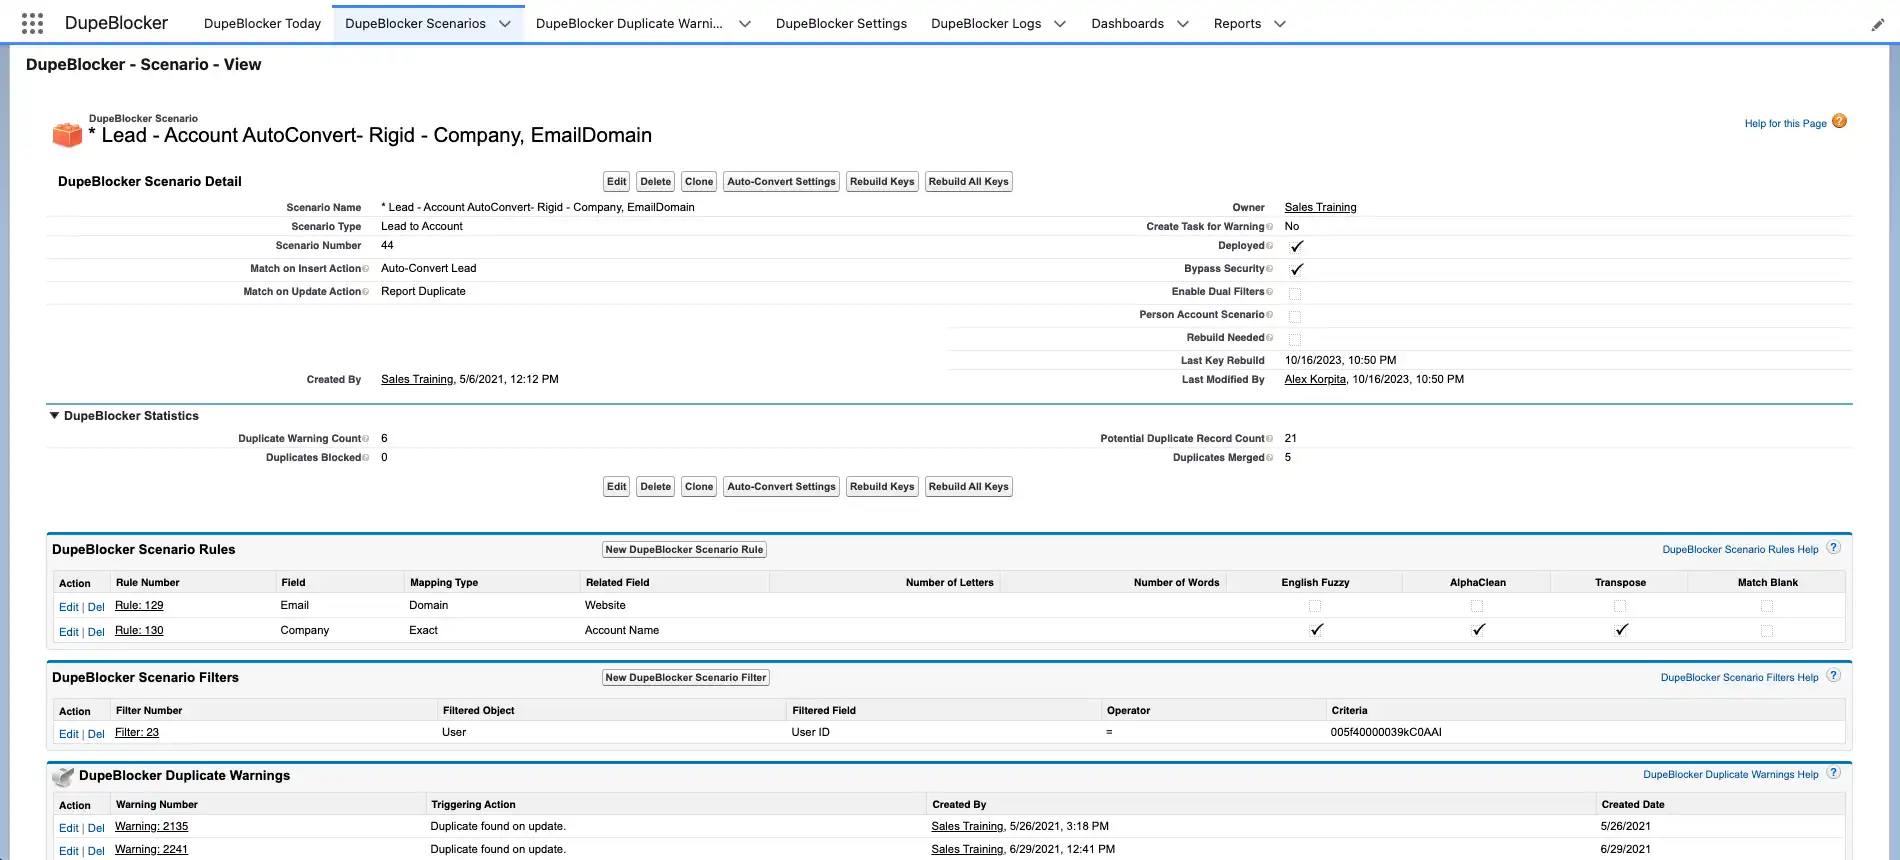Select the DupeBlocker Scenarios tab
The height and width of the screenshot is (860, 1900).
click(415, 23)
